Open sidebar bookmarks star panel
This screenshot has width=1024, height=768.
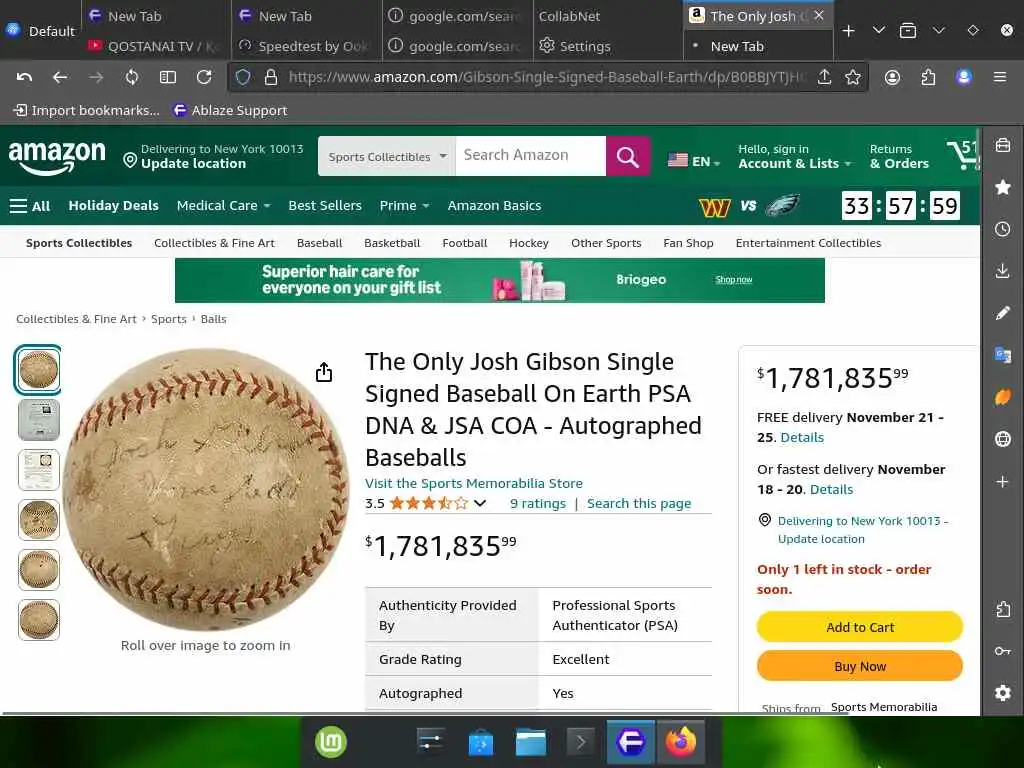pyautogui.click(x=1002, y=187)
